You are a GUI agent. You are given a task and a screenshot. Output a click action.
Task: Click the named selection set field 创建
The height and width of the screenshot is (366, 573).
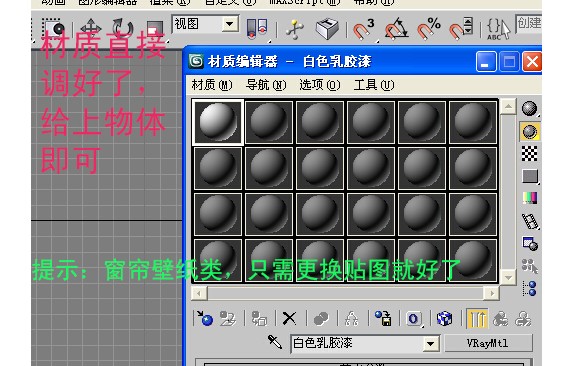[x=528, y=23]
